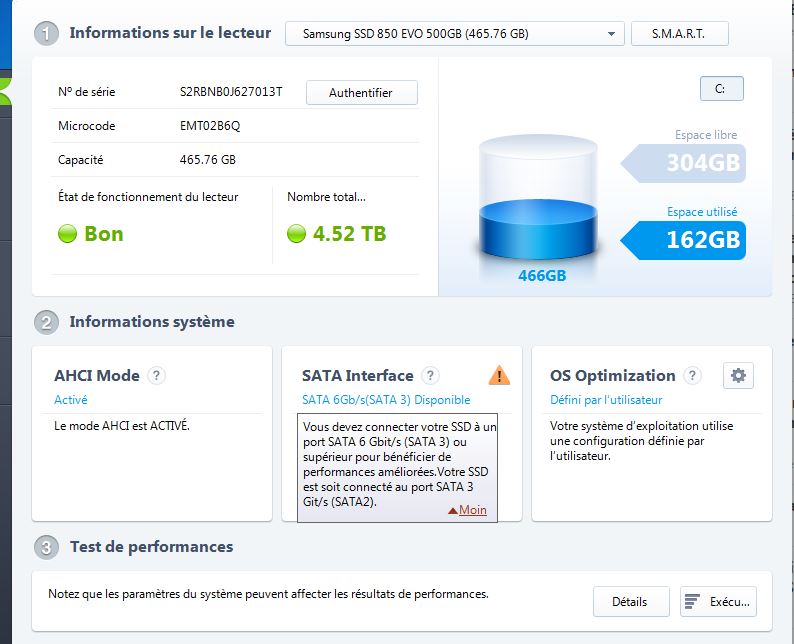794x644 pixels.
Task: Click the Détails button
Action: tap(631, 601)
